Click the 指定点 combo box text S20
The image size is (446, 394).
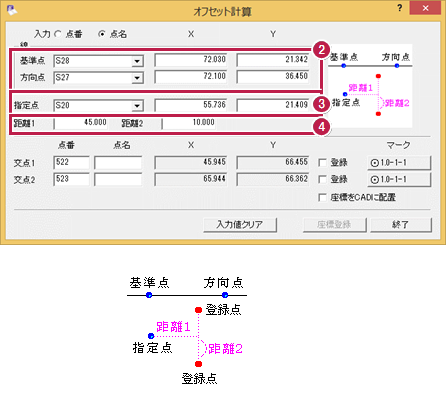pyautogui.click(x=62, y=105)
